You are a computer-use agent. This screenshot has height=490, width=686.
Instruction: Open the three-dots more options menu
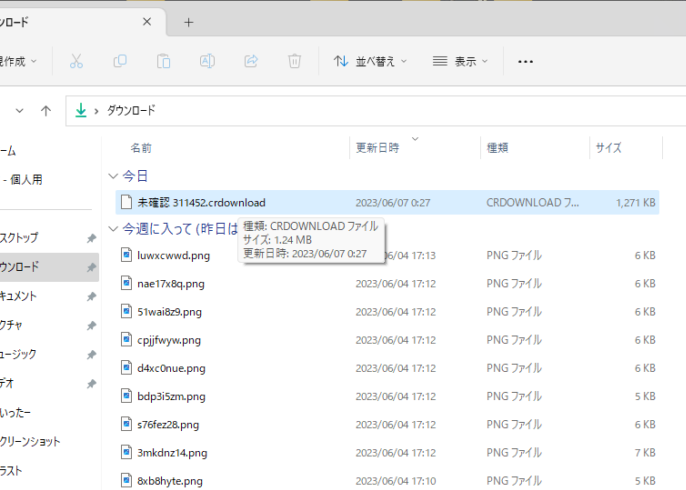click(x=525, y=61)
